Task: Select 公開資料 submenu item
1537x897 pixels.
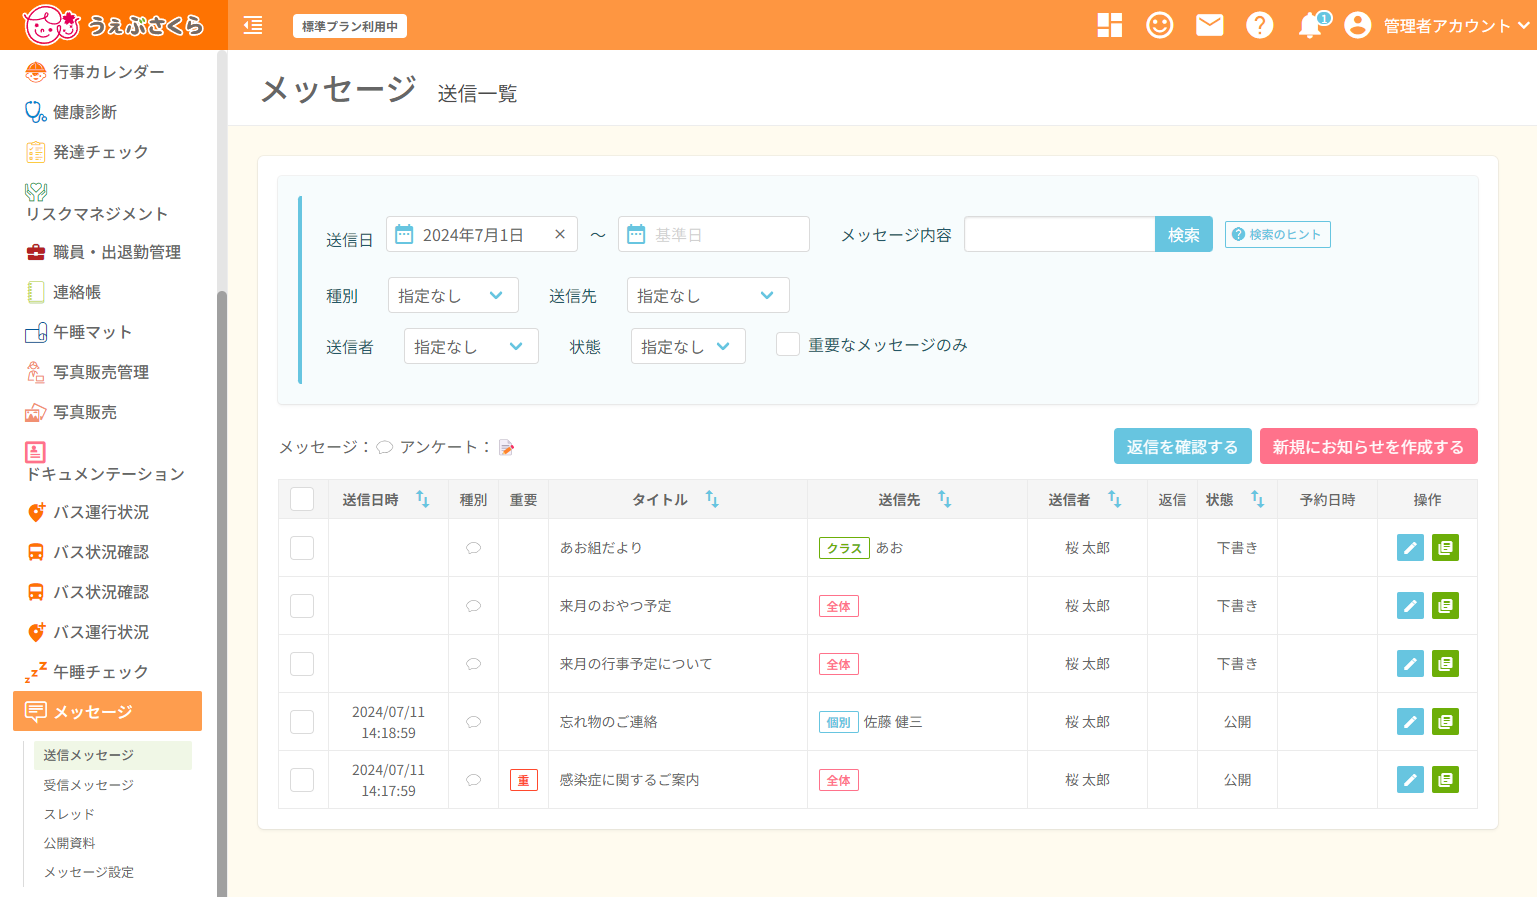Action: pyautogui.click(x=69, y=843)
